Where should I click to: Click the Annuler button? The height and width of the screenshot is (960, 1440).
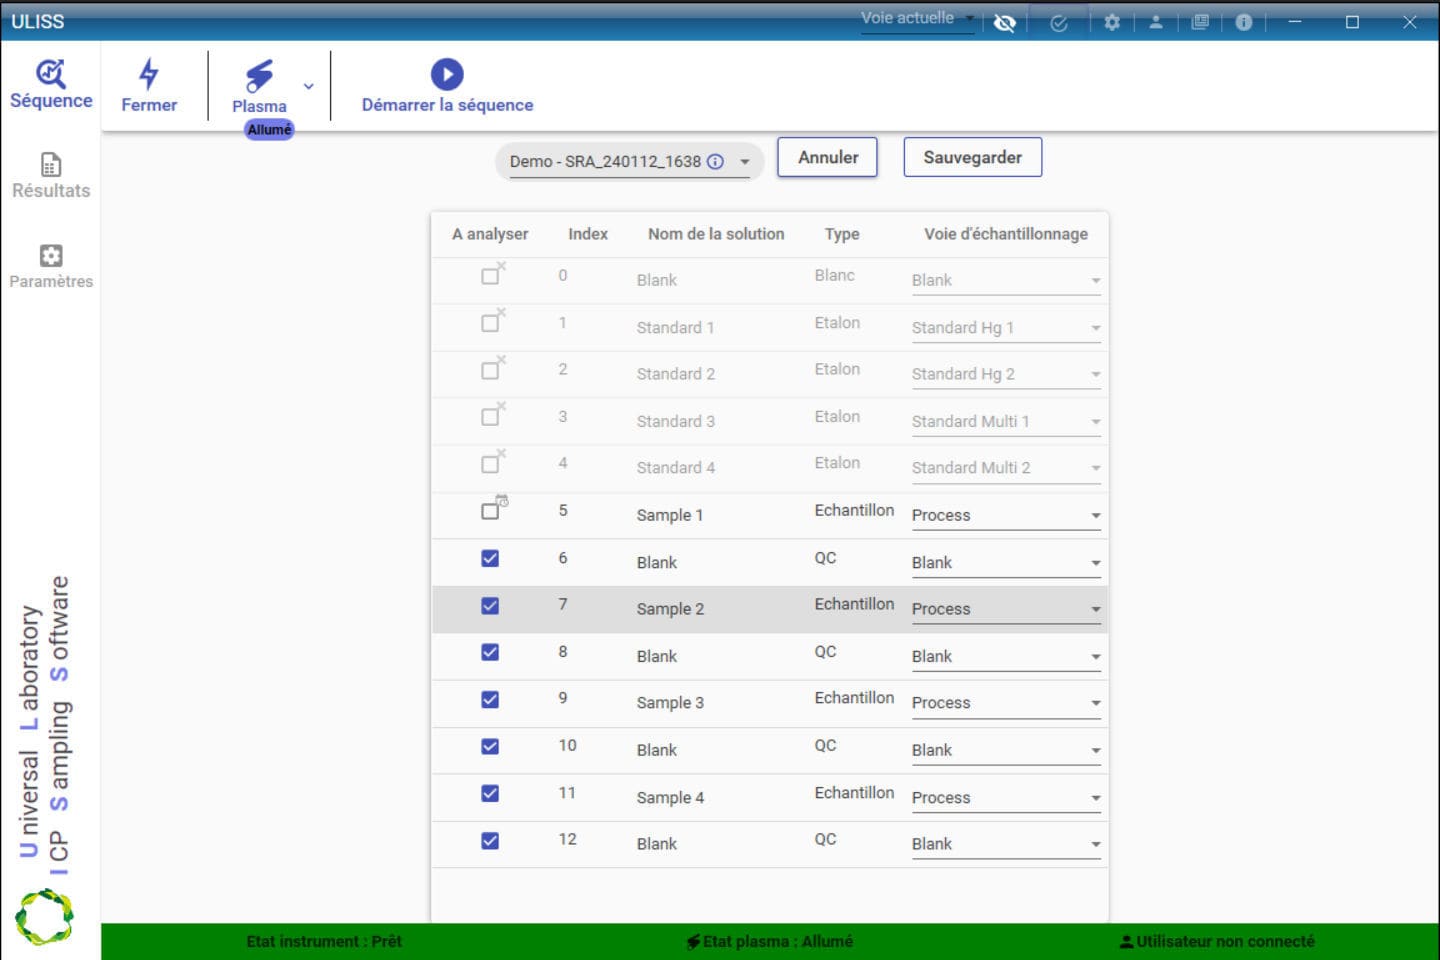[827, 157]
